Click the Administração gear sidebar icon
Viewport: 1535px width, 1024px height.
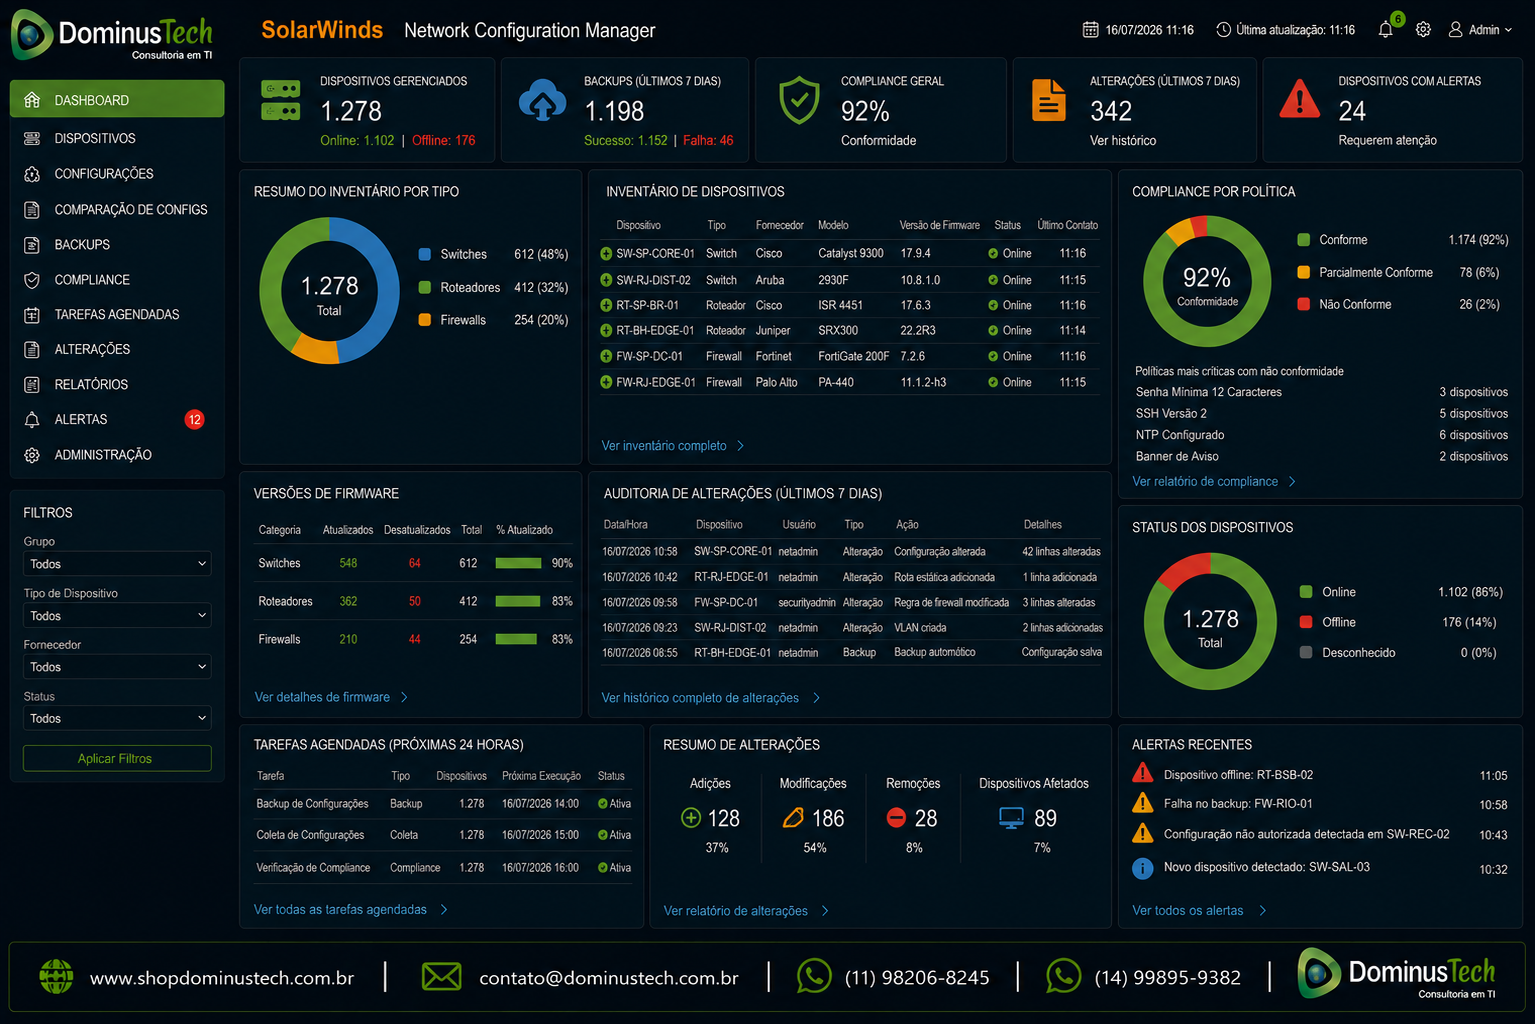(x=32, y=455)
